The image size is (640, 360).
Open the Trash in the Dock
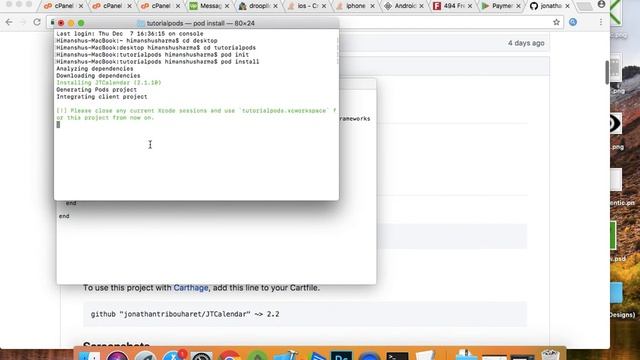coord(551,354)
